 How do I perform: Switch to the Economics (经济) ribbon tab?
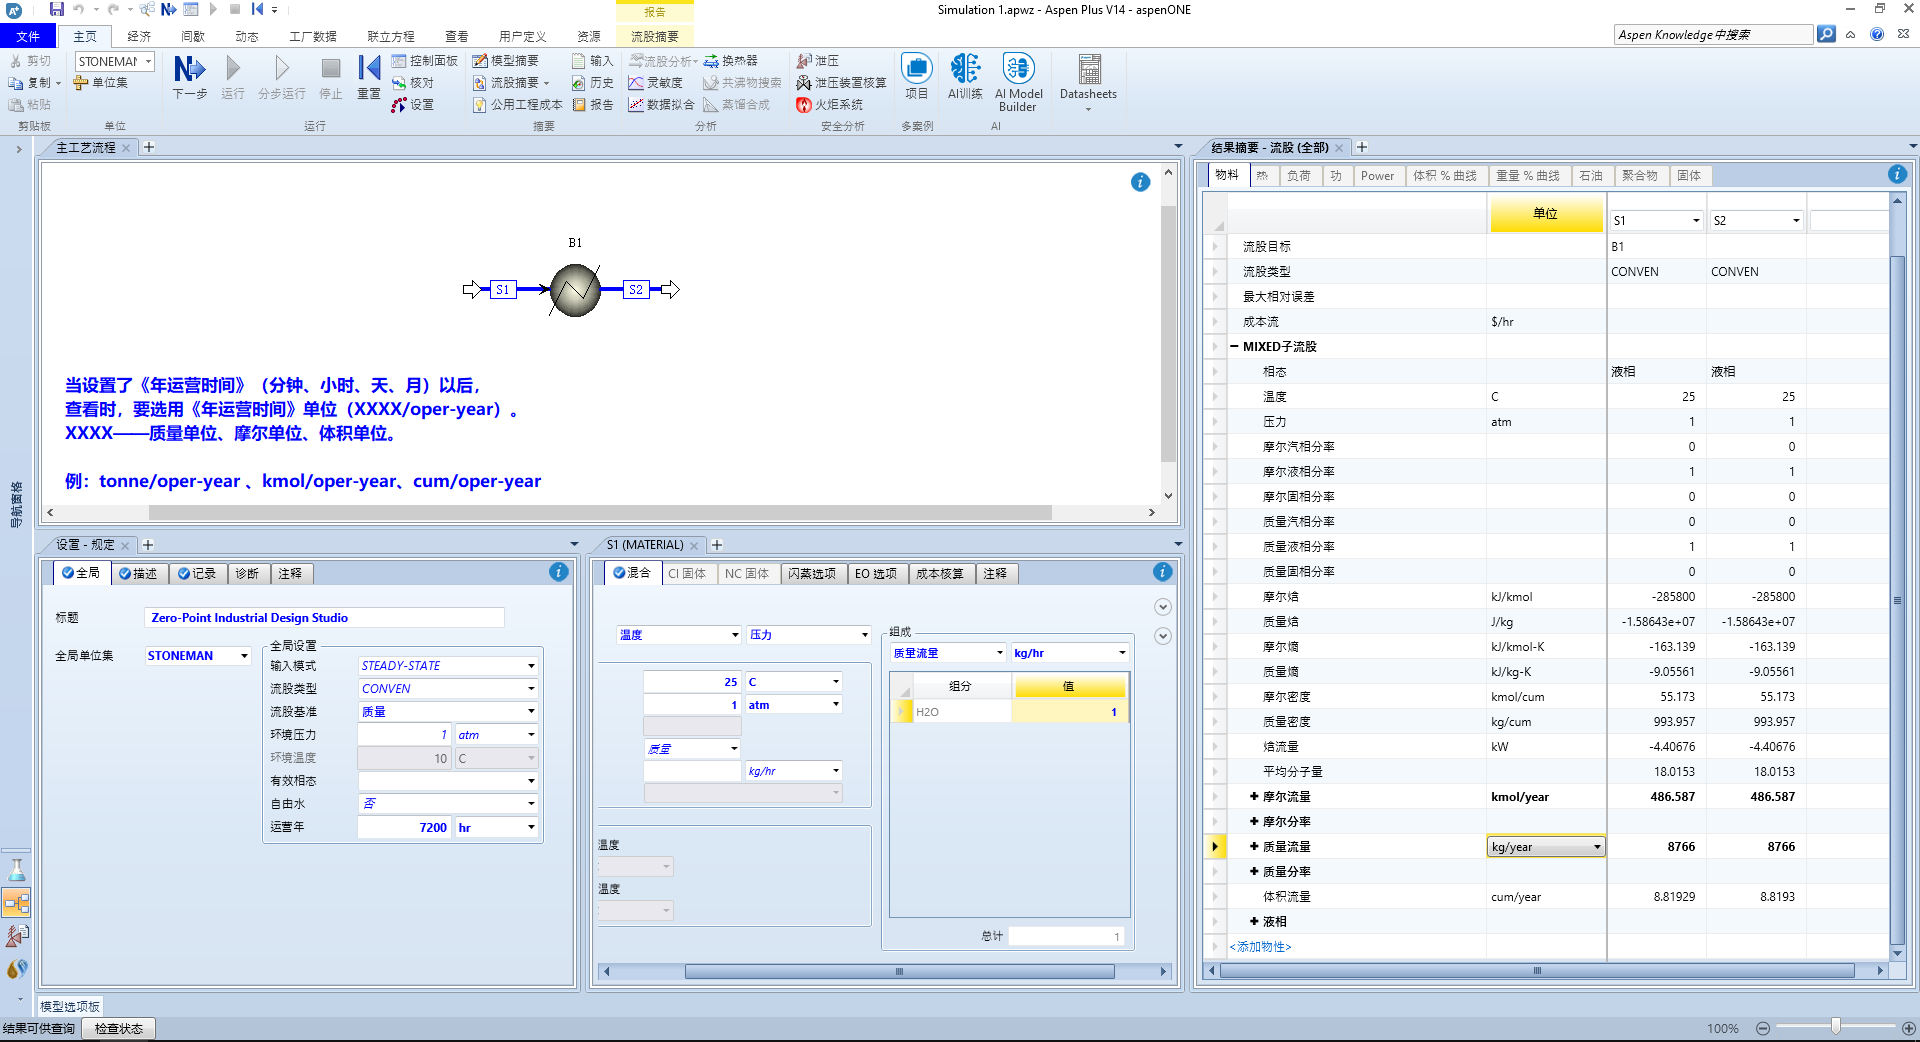[139, 36]
